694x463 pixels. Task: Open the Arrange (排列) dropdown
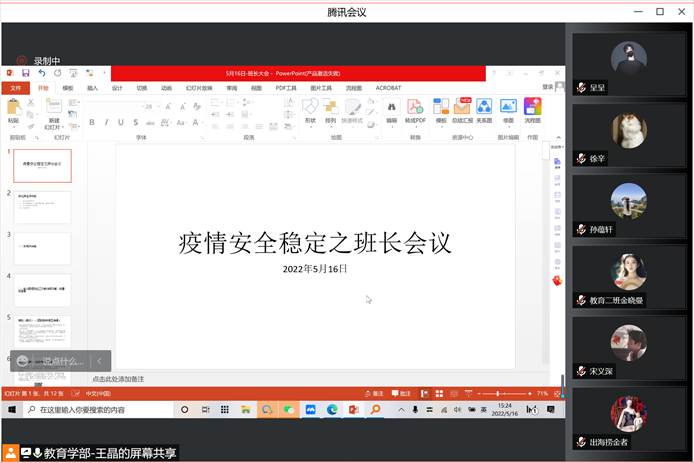[331, 111]
